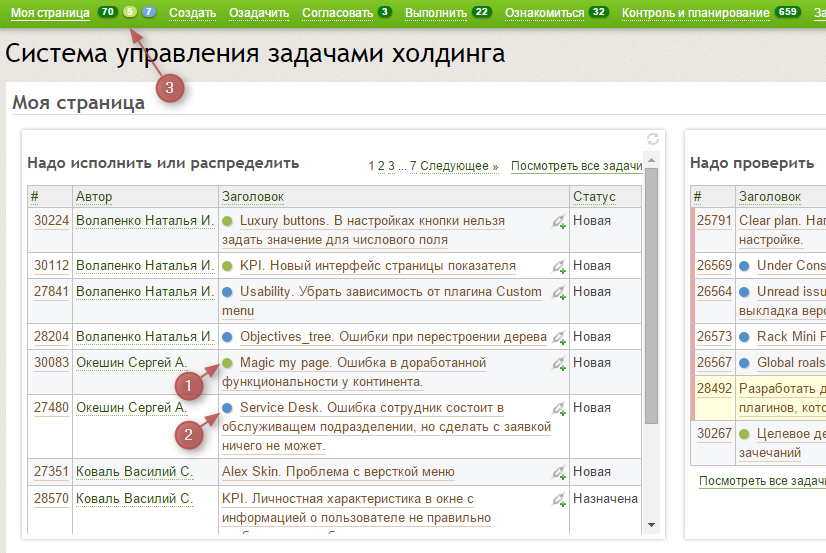Click green dot of task 30267
Viewport: 826px width, 553px height.
[x=744, y=434]
